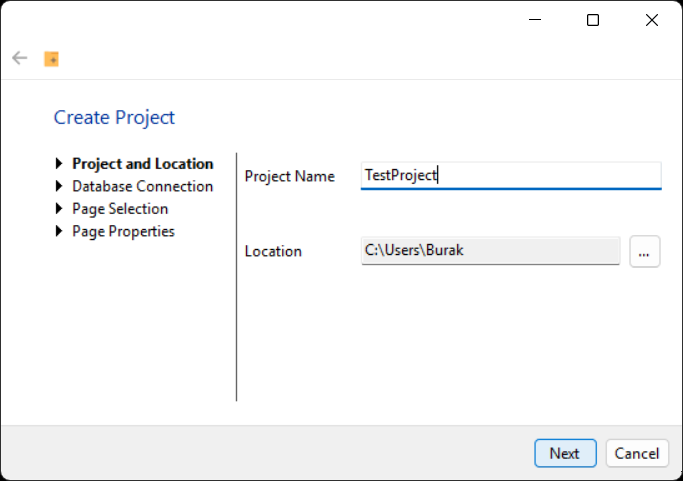Viewport: 683px width, 481px height.
Task: Open the Page Selection step
Action: [120, 209]
